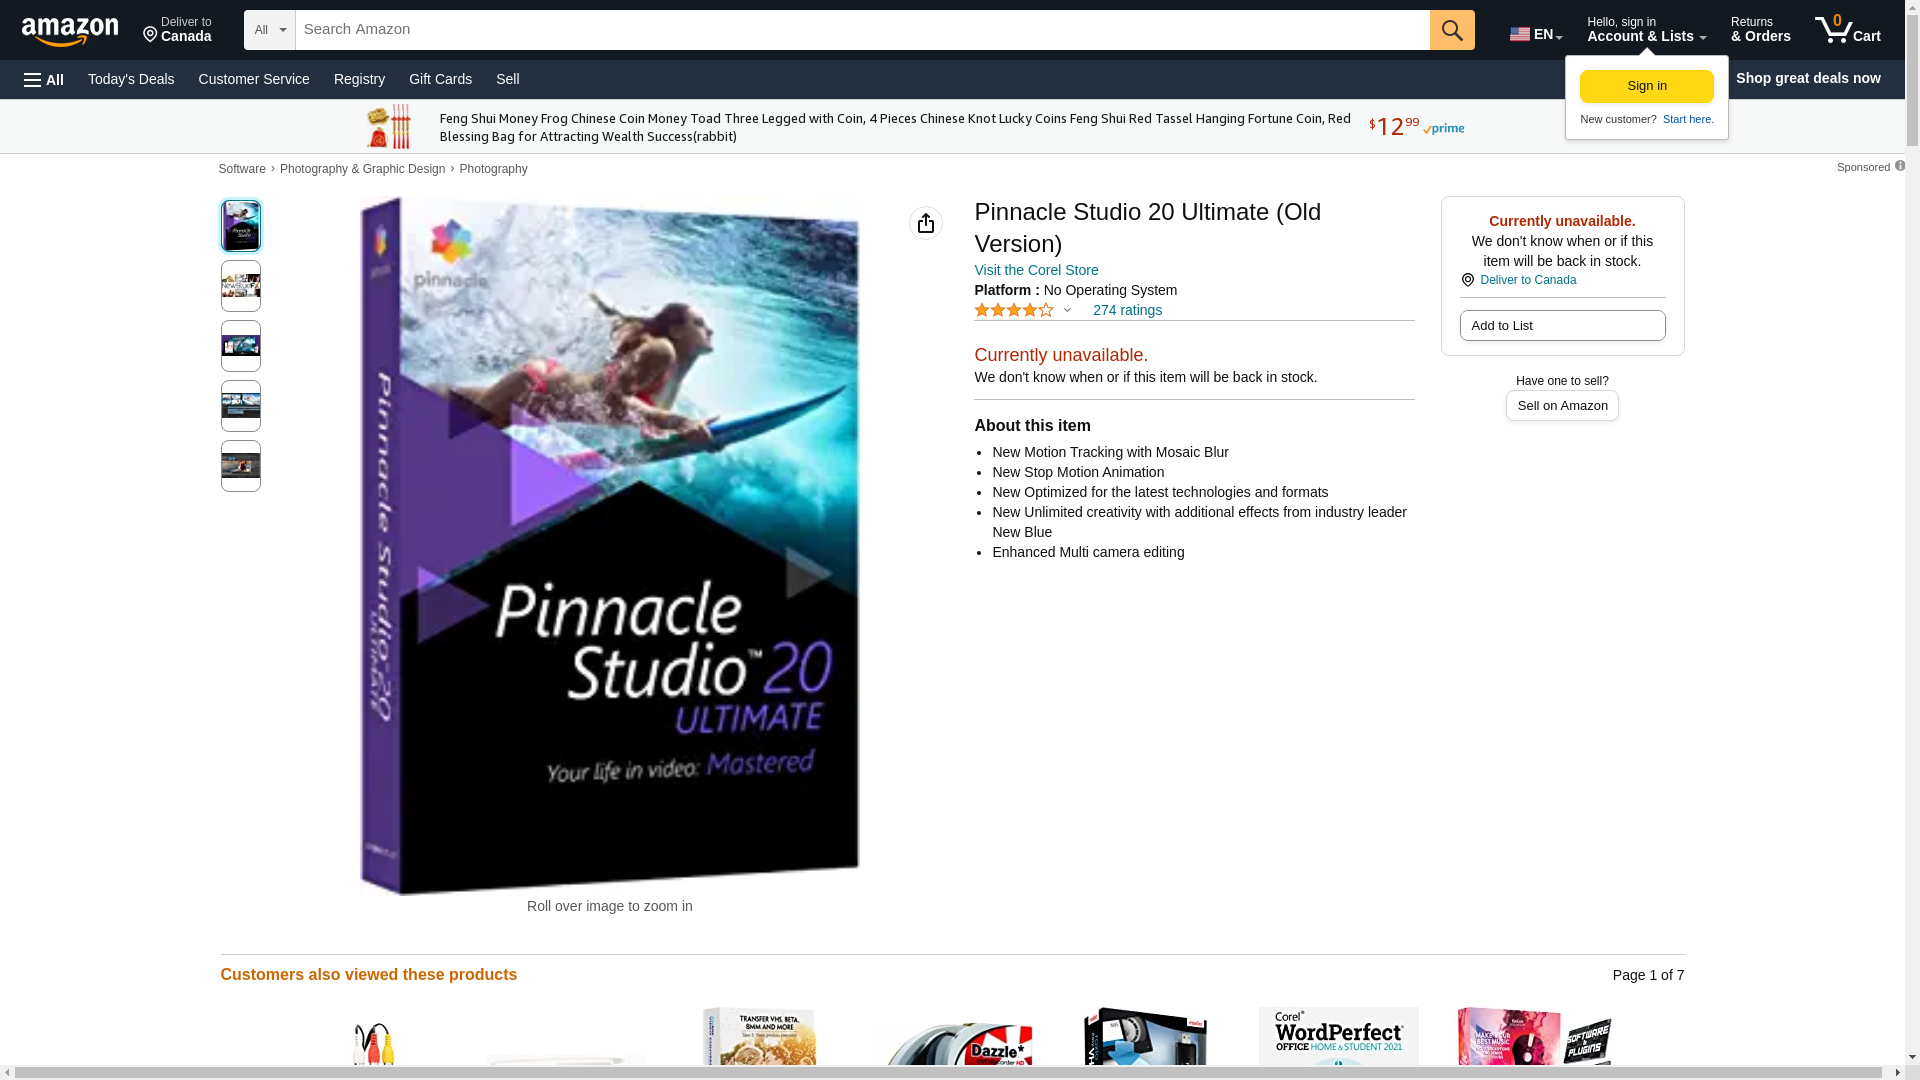This screenshot has width=1920, height=1080.
Task: Expand the EN language selector
Action: (x=1535, y=34)
